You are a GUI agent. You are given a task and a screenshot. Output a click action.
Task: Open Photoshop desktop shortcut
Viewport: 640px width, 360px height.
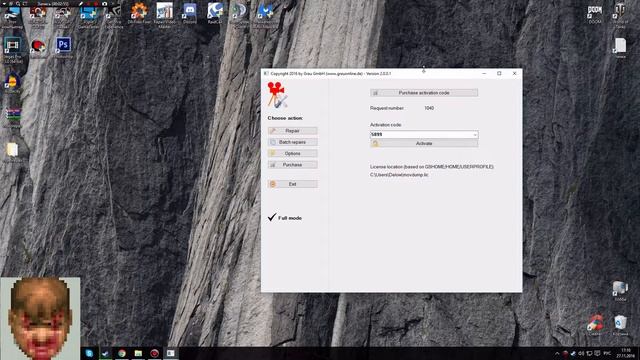63,44
